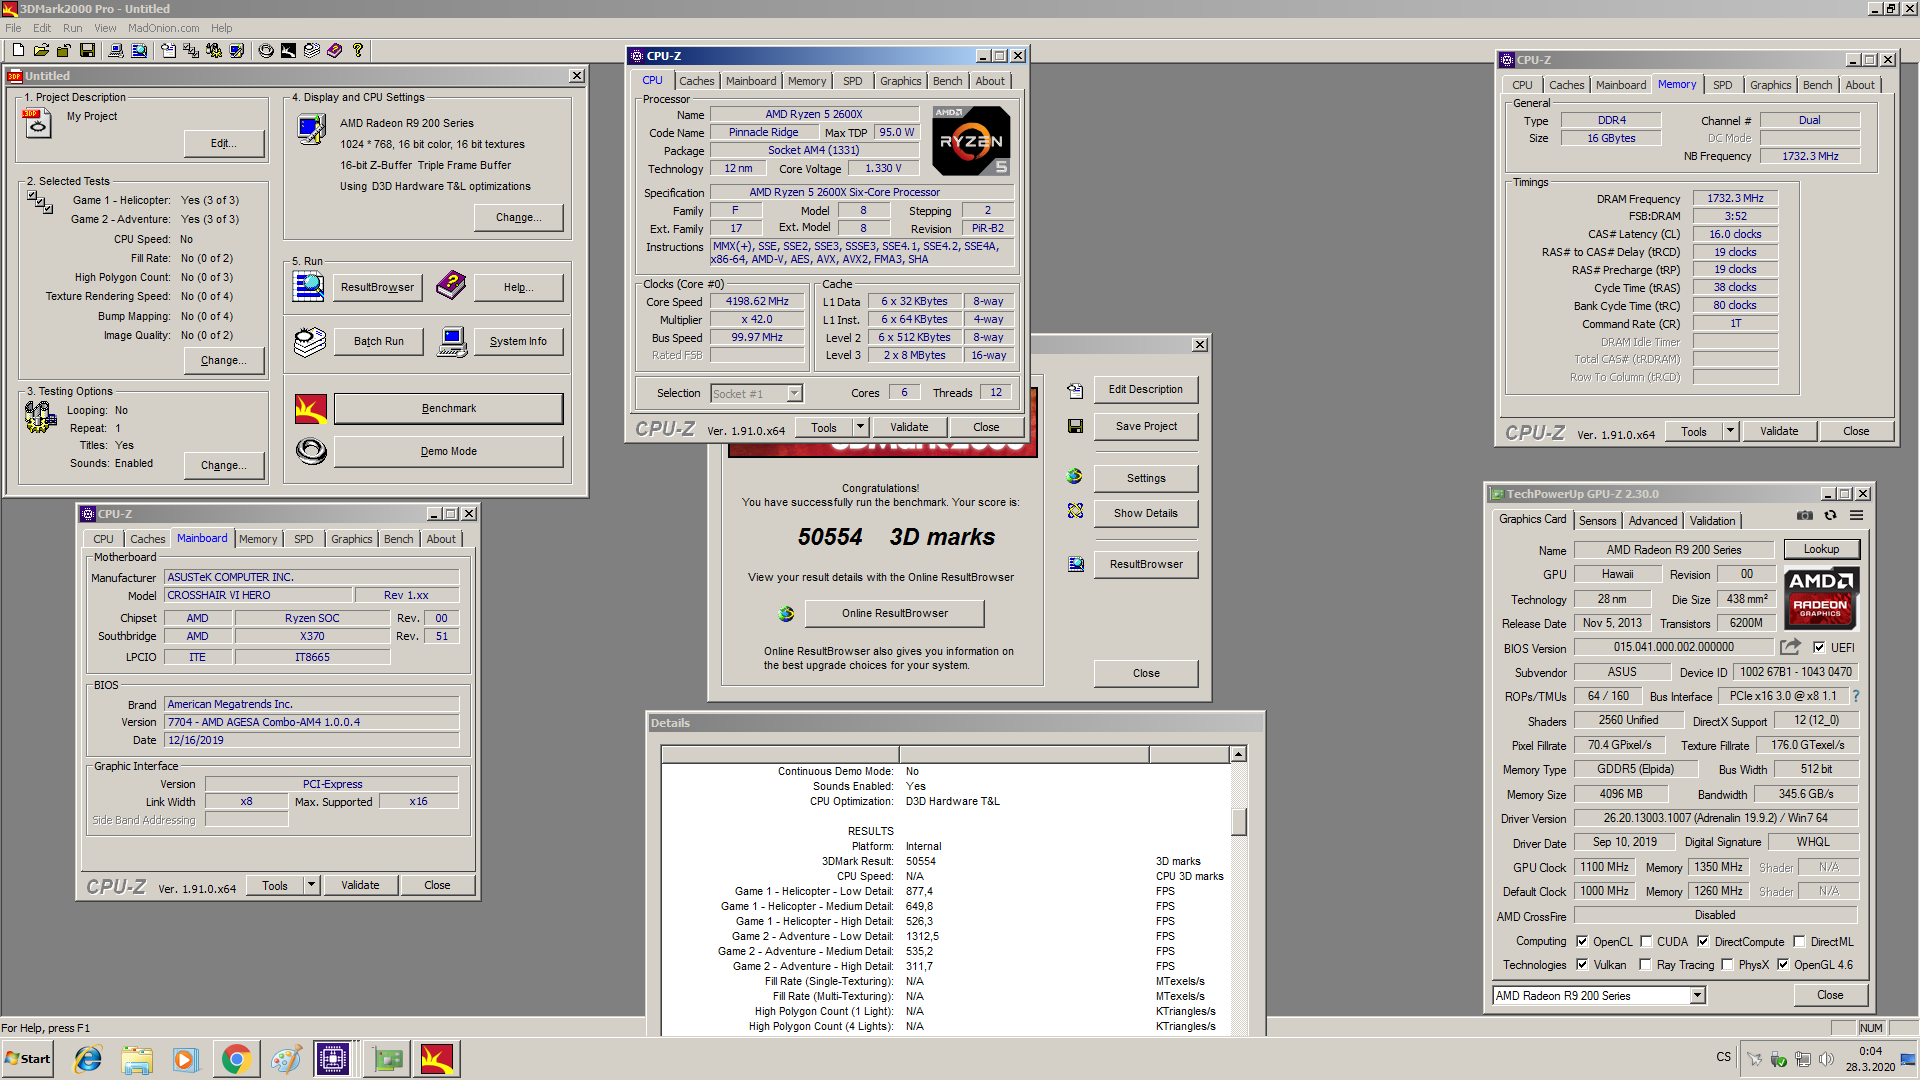Expand Tools dropdown arrow in CPU tab window
Screen dimensions: 1920x1080
860,427
